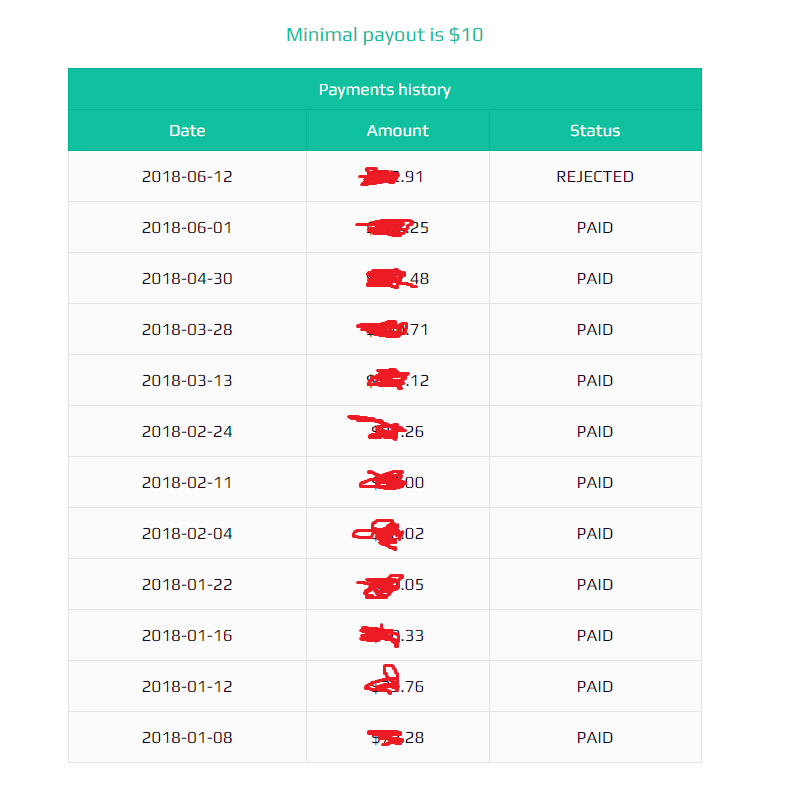Click the 2018-03-13 date cell
This screenshot has width=788, height=796.
pyautogui.click(x=187, y=381)
